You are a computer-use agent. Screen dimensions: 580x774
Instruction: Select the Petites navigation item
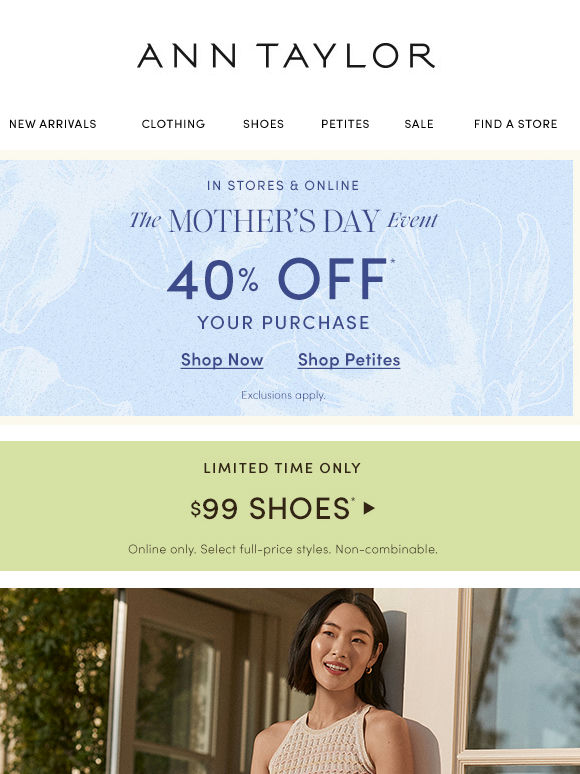tap(345, 124)
